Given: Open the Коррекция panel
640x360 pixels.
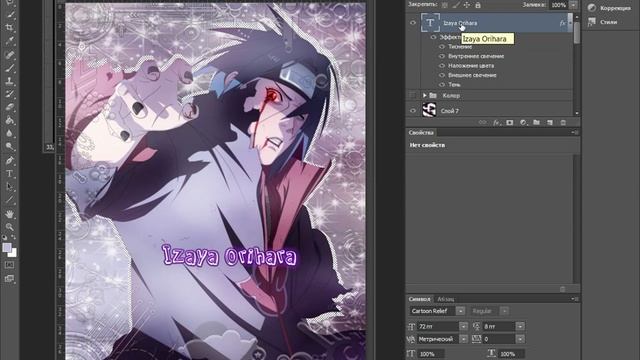Looking at the screenshot, I should pyautogui.click(x=609, y=8).
